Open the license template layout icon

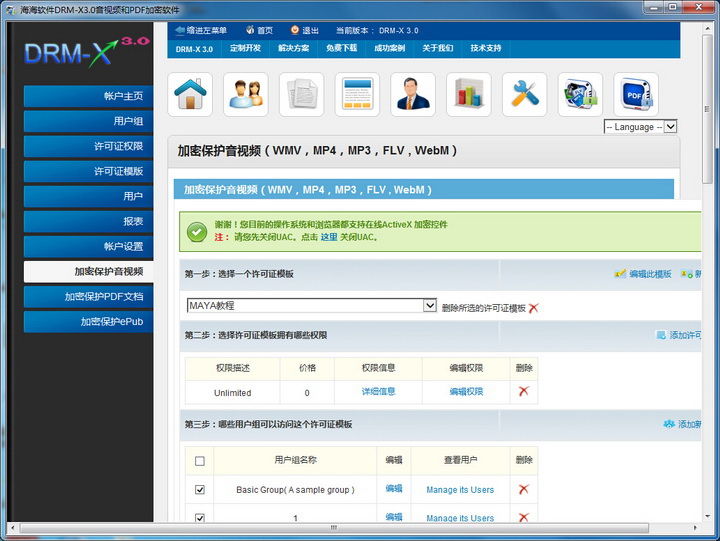click(x=357, y=94)
